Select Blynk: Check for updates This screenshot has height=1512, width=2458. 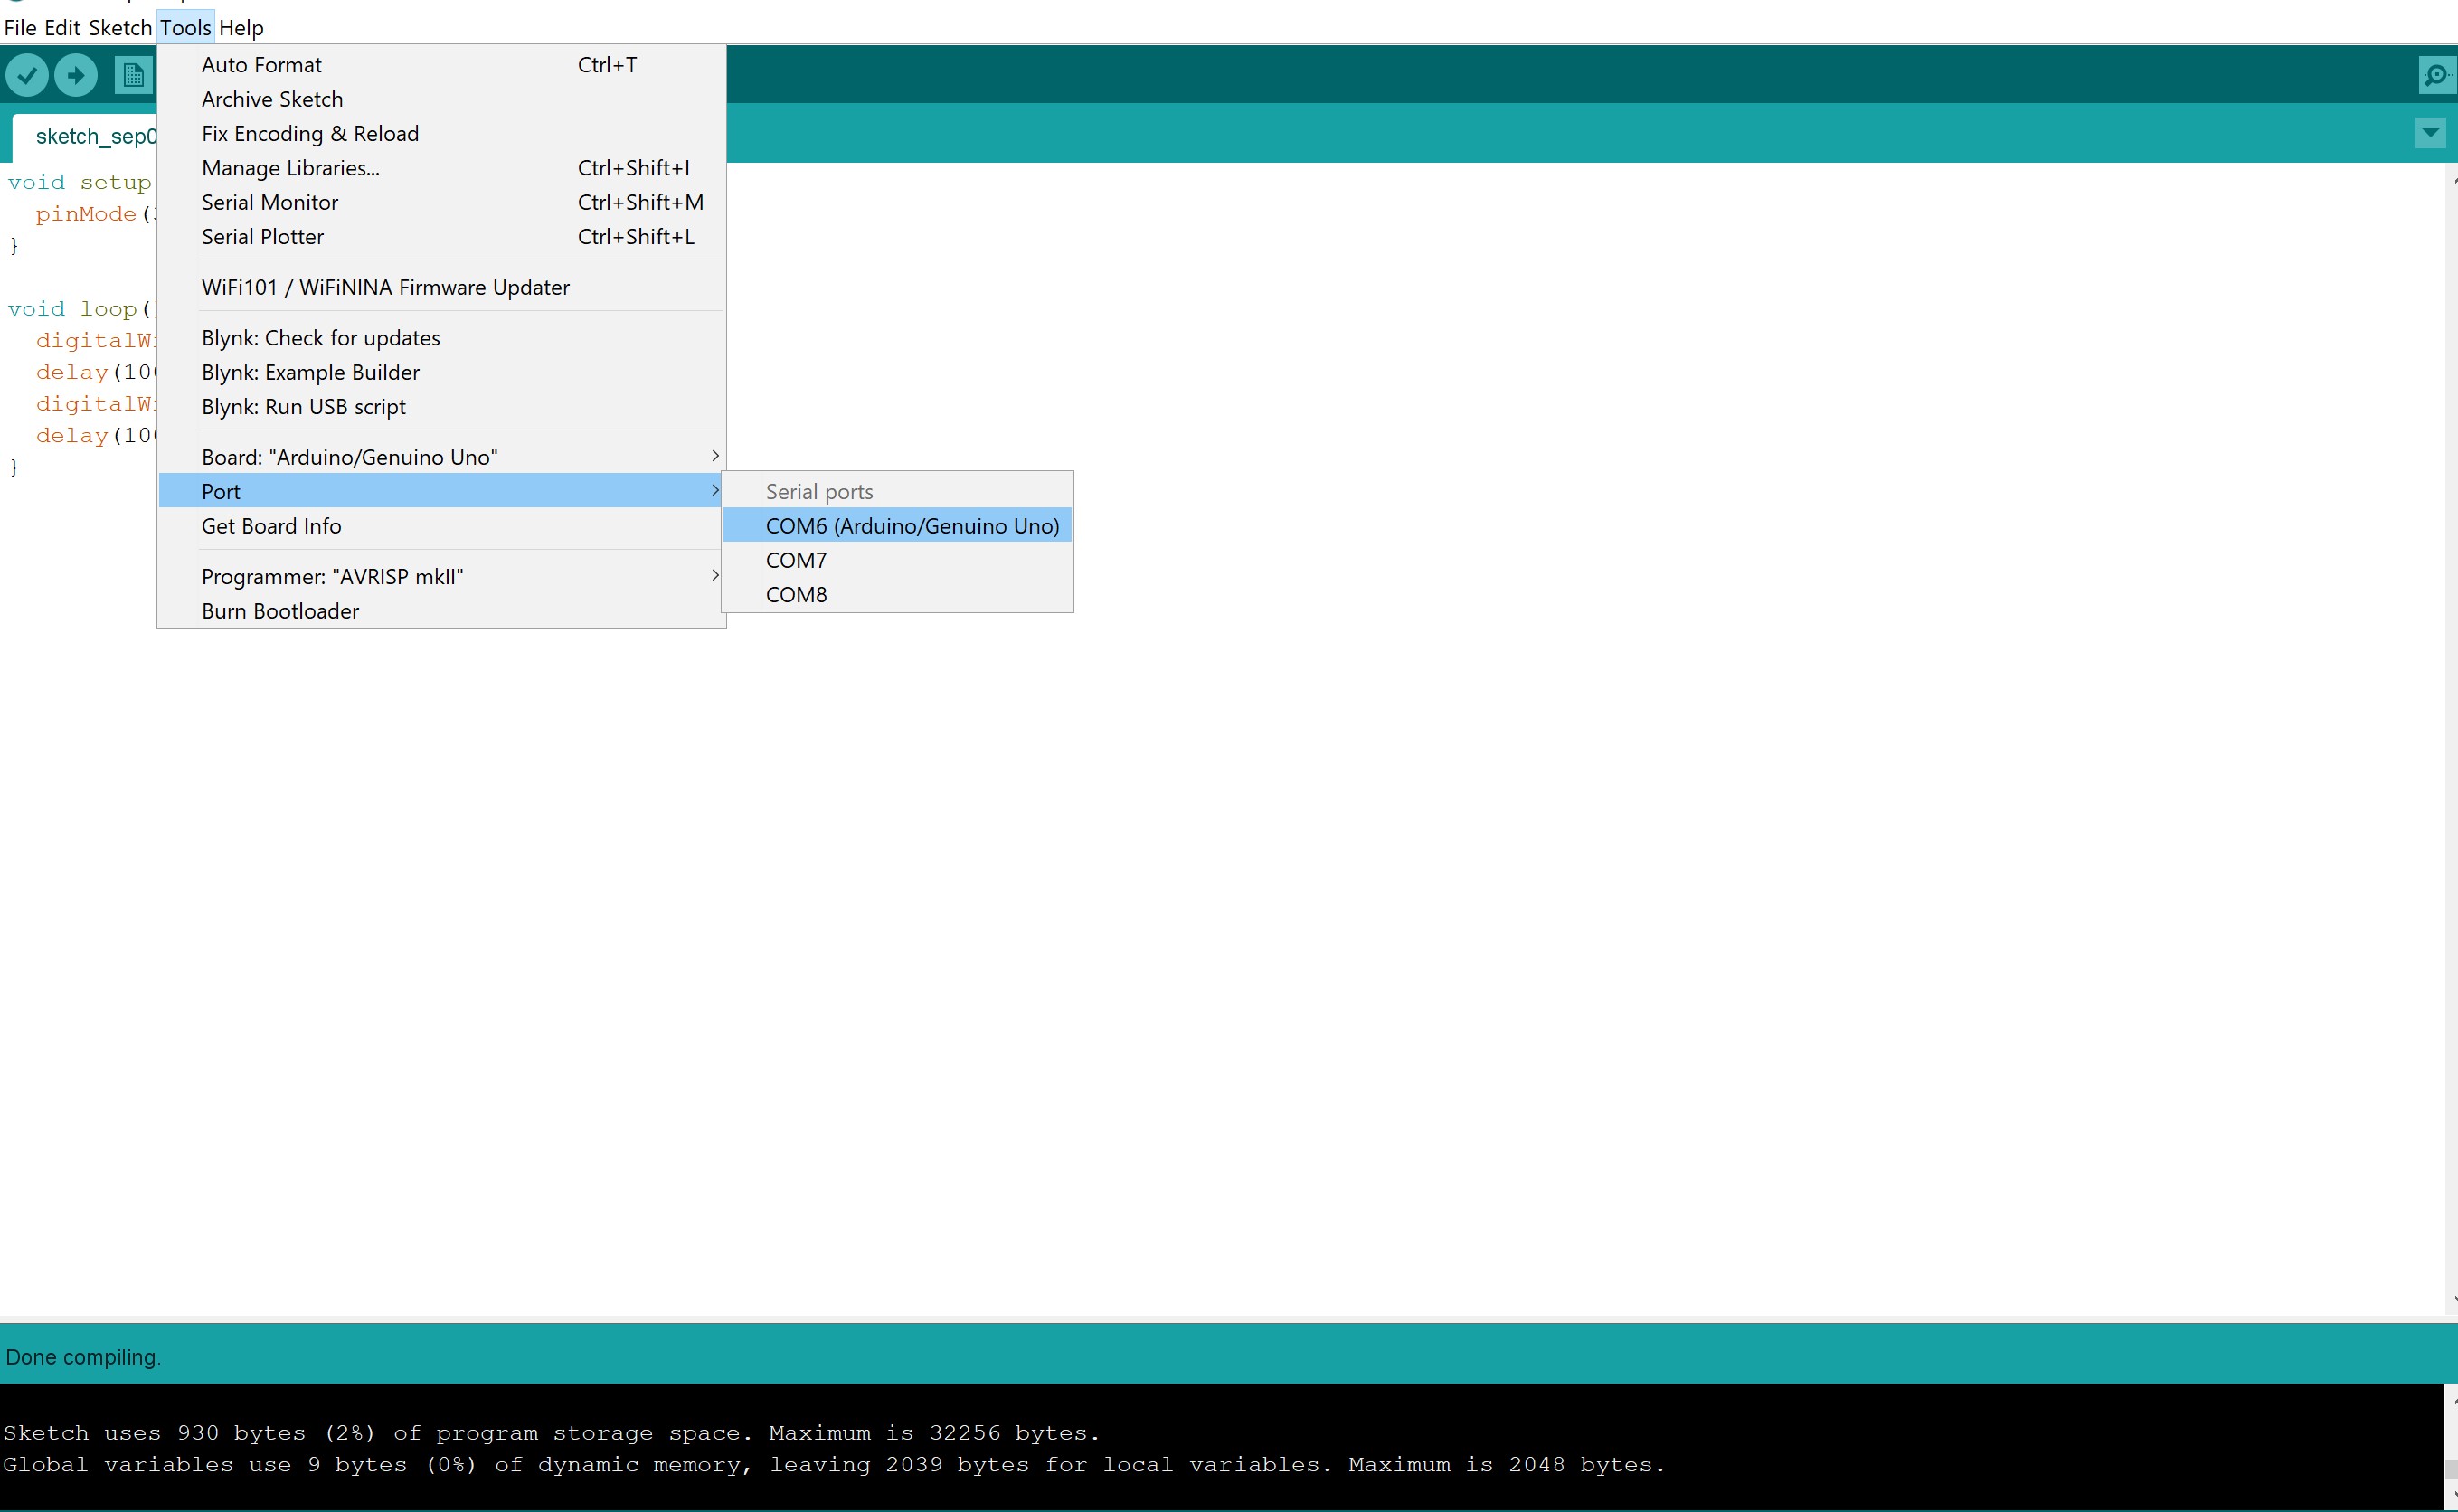pos(441,338)
